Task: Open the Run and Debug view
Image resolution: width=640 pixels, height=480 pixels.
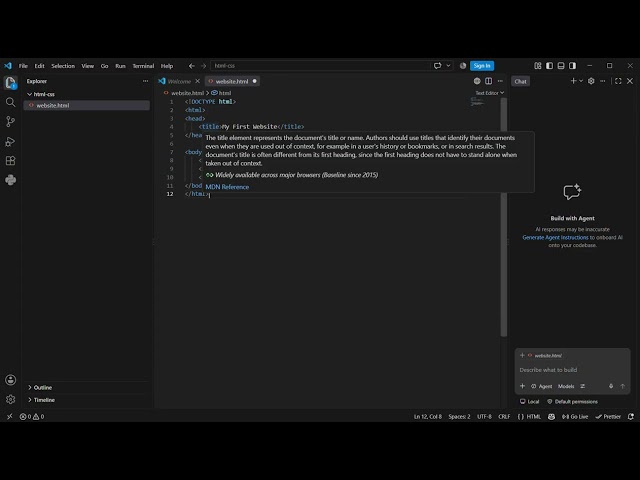Action: click(x=11, y=141)
